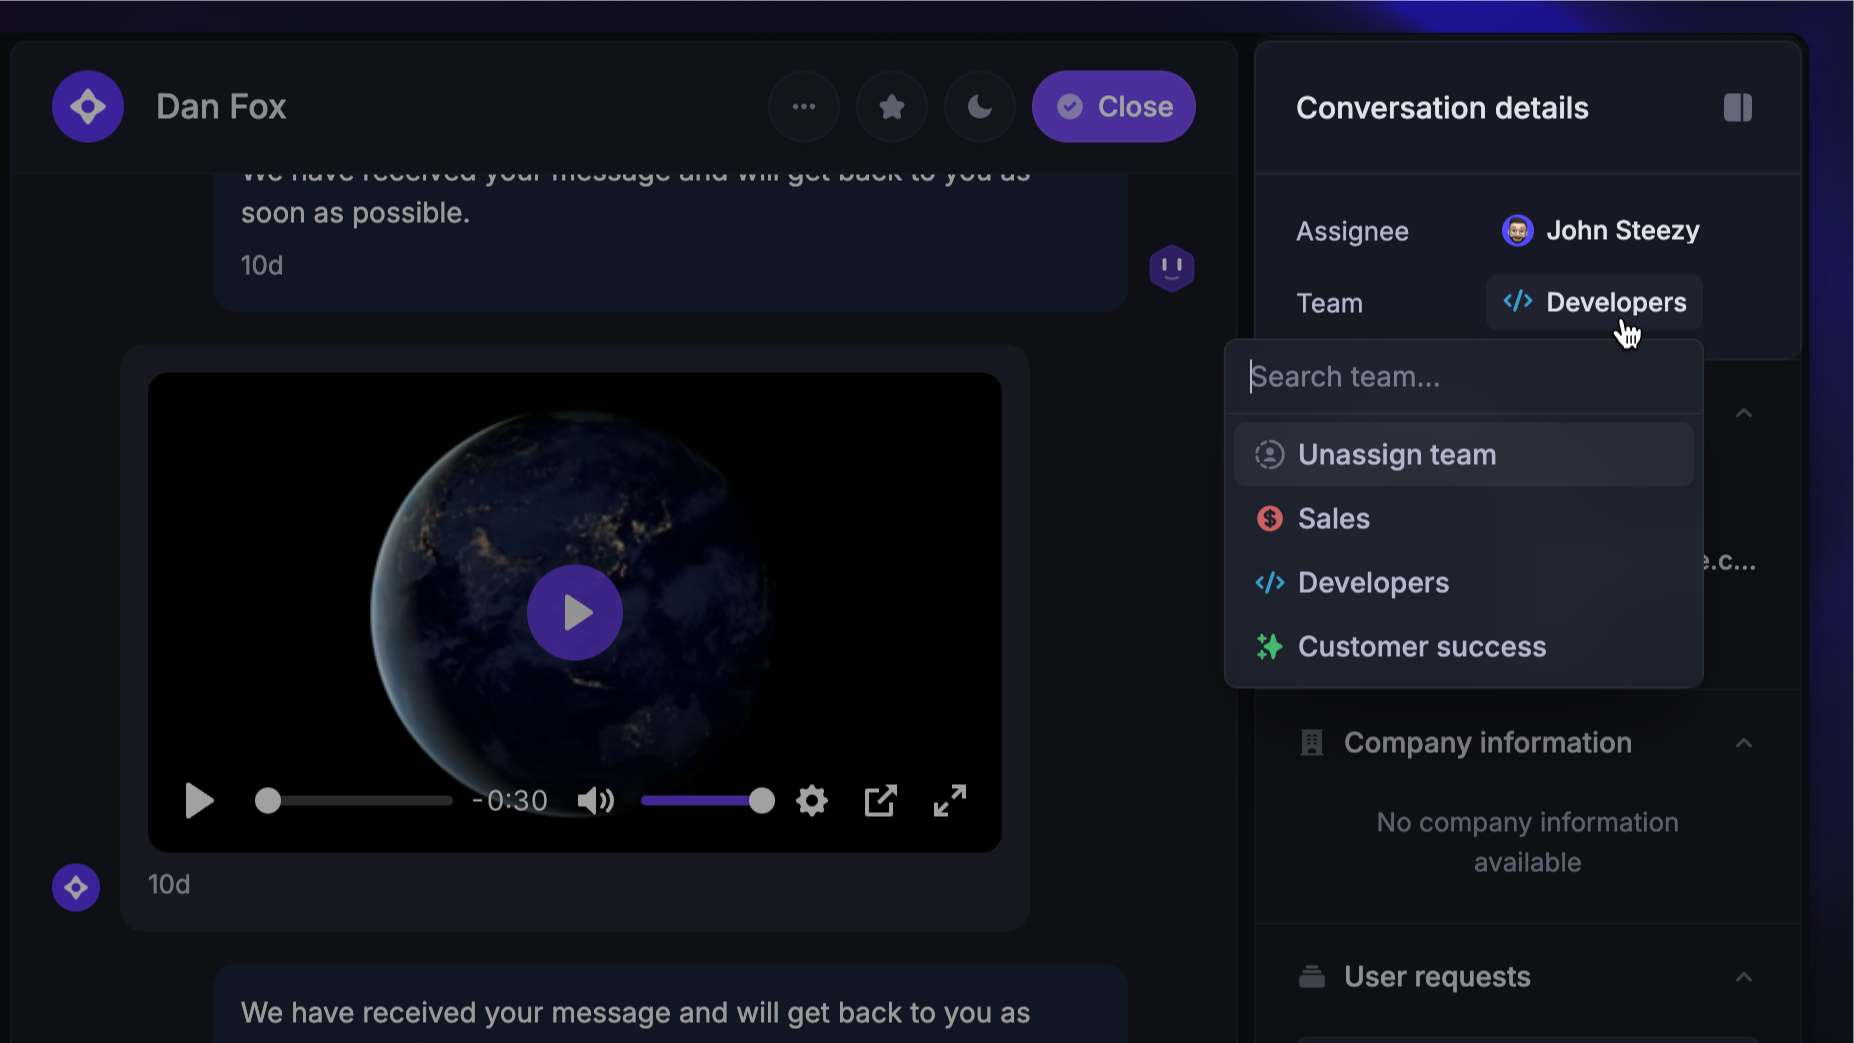
Task: Star this conversation with Dan Fox
Action: click(891, 107)
